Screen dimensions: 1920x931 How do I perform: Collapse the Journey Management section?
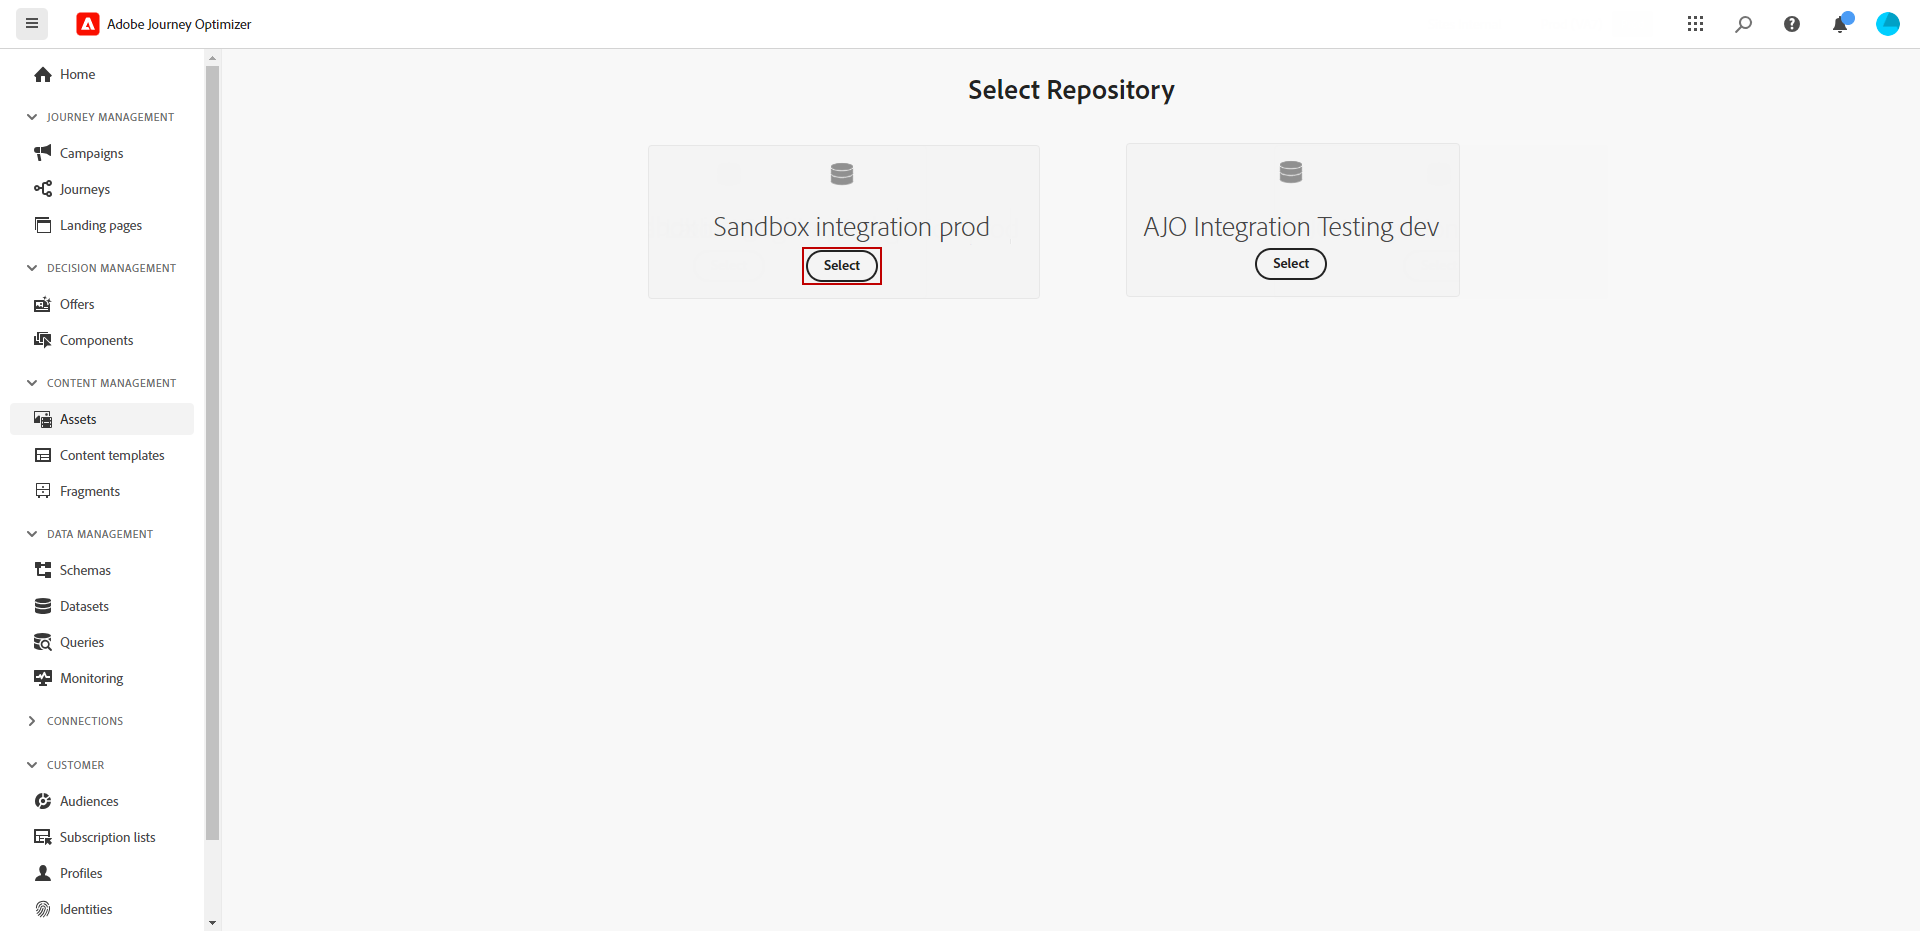tap(32, 117)
